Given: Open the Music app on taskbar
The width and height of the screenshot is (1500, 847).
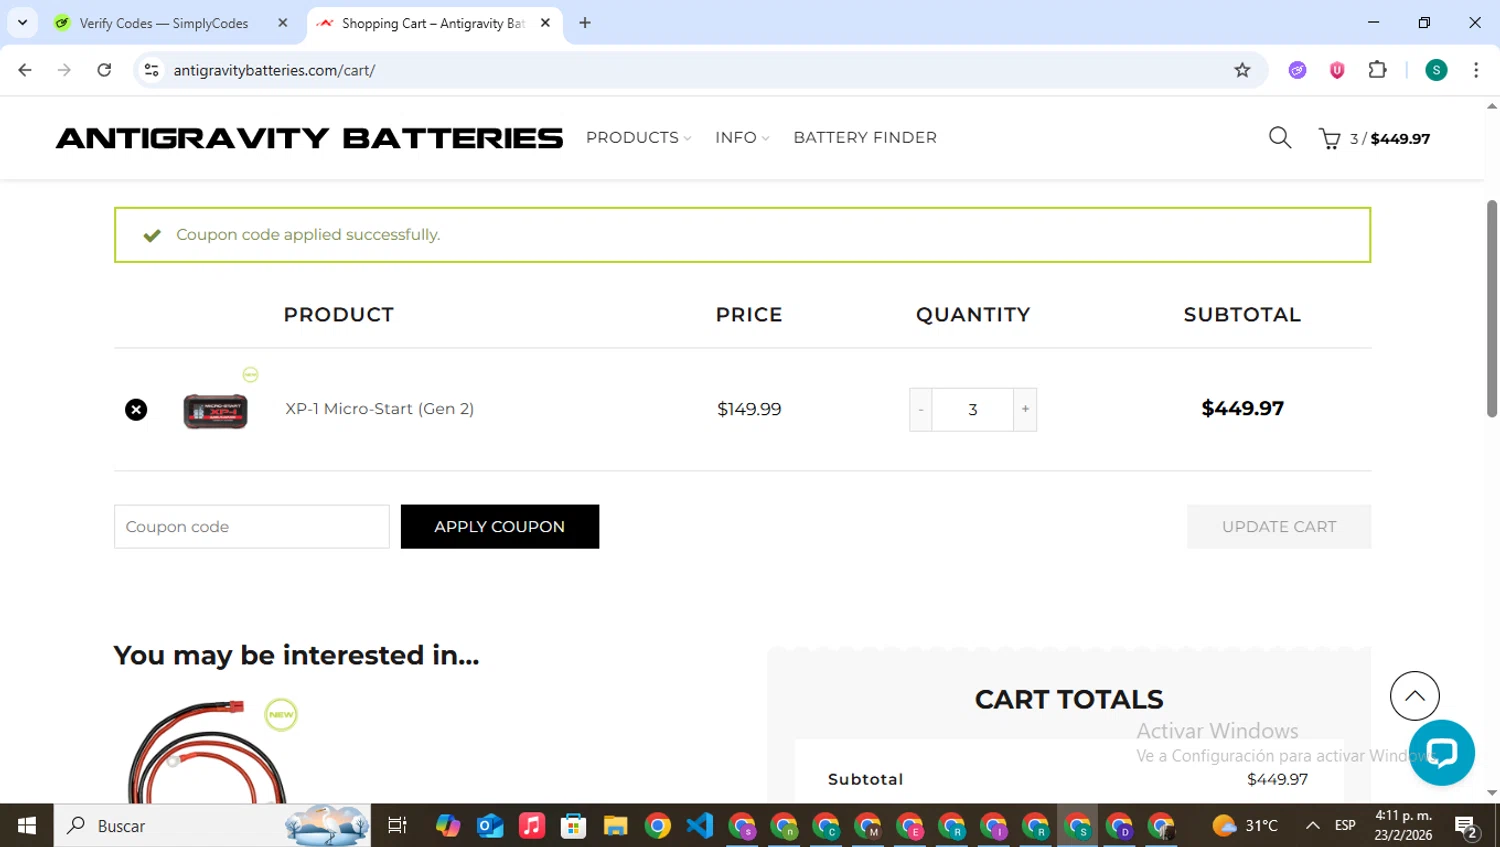Looking at the screenshot, I should tap(532, 826).
